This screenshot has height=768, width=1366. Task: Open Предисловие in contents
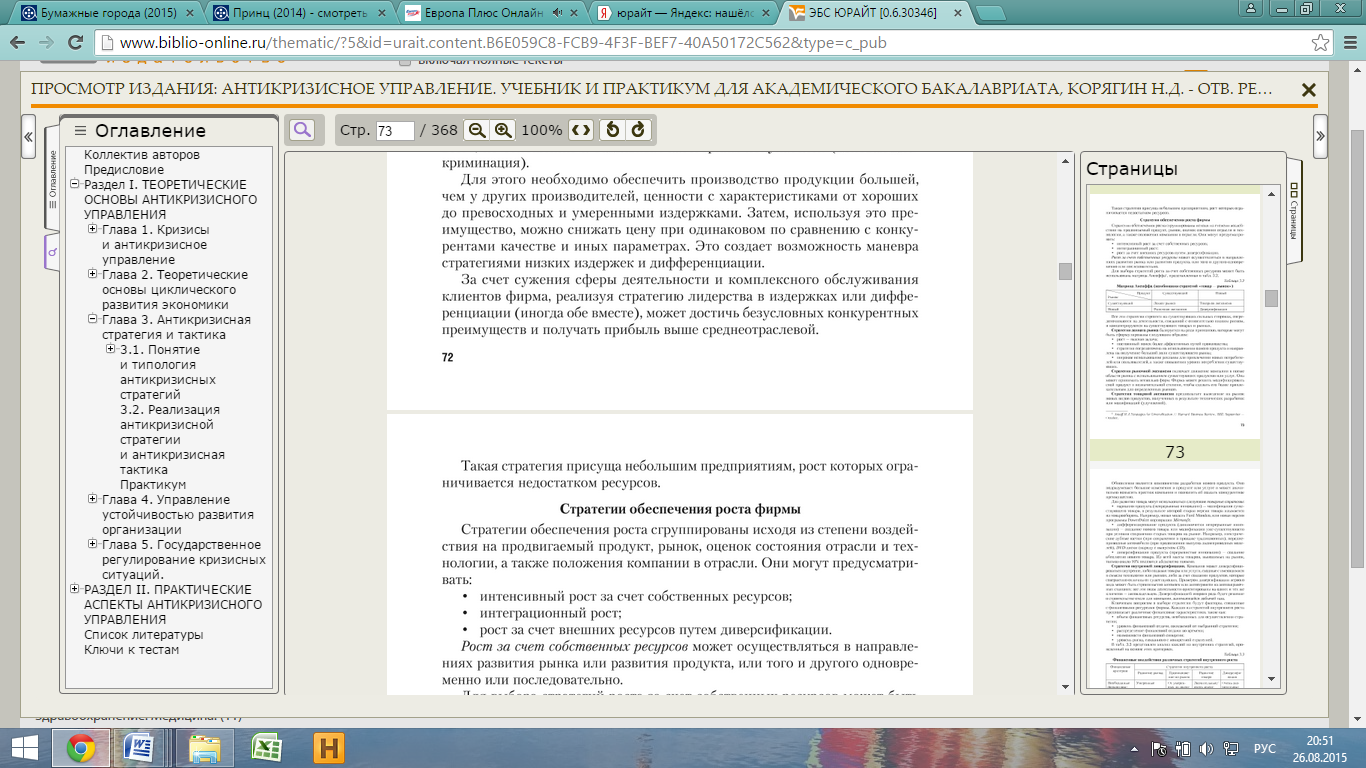(124, 170)
